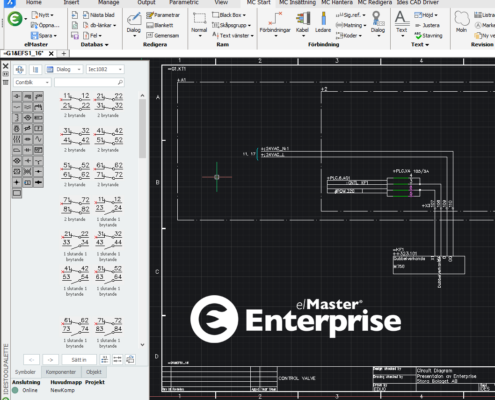Switch to the Objekt palette tab
The height and width of the screenshot is (400, 495).
pos(93,372)
